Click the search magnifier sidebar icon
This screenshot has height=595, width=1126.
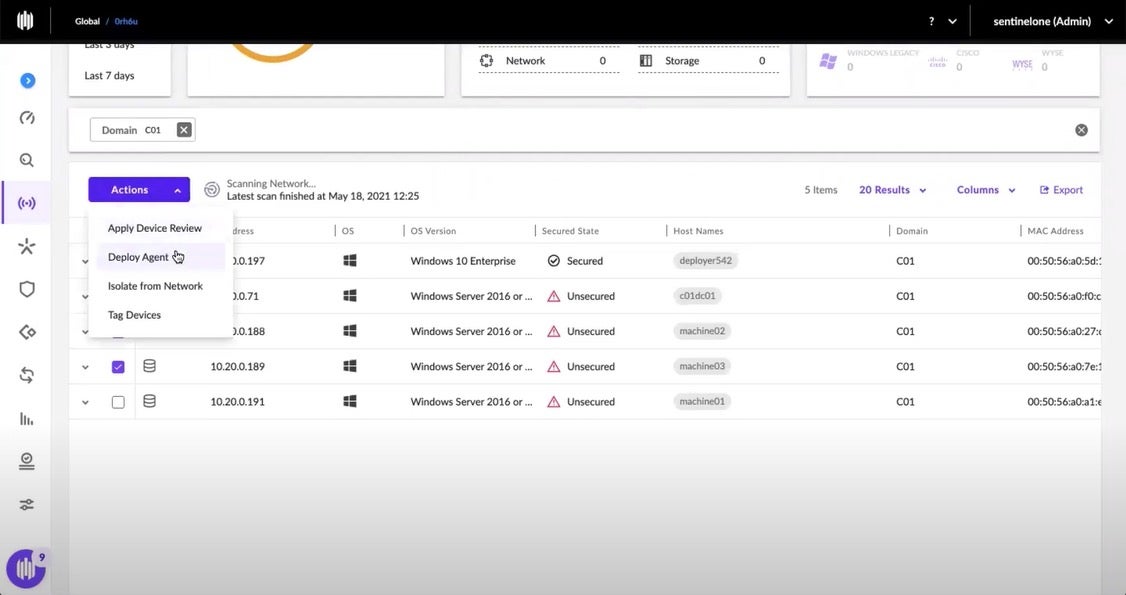(x=27, y=160)
